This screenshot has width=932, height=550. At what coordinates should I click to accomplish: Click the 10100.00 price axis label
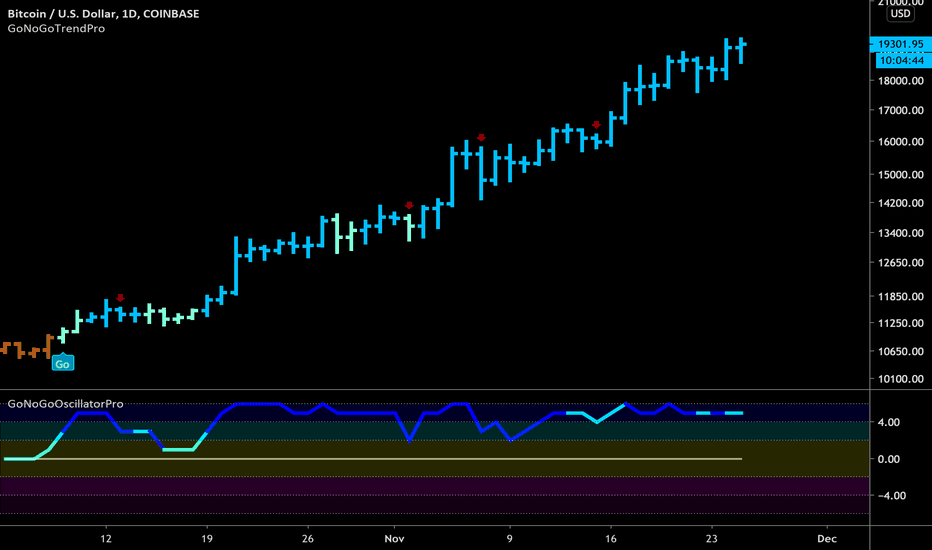tap(900, 379)
